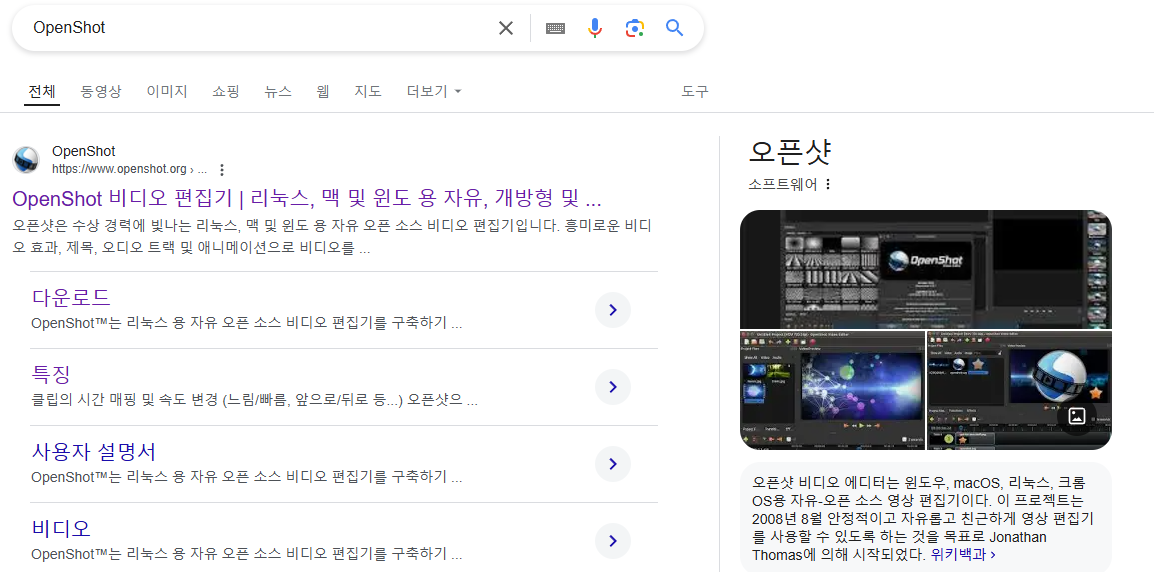The width and height of the screenshot is (1154, 572).
Task: Click the arrow button for 다운로드
Action: [x=613, y=311]
